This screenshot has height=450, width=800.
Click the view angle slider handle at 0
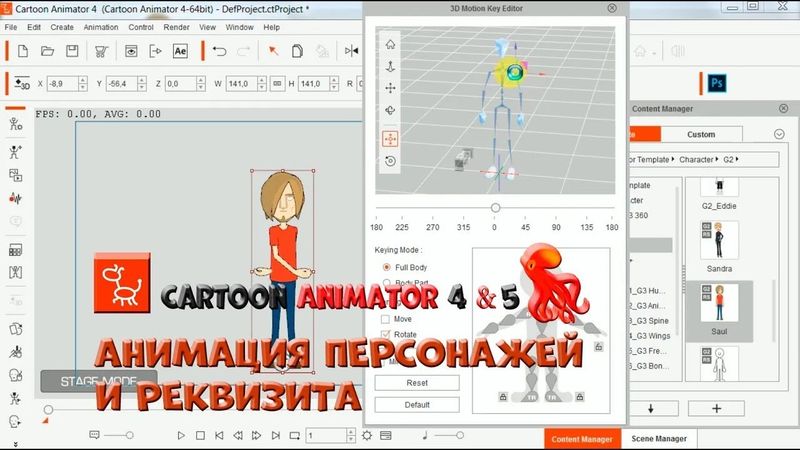pyautogui.click(x=495, y=208)
